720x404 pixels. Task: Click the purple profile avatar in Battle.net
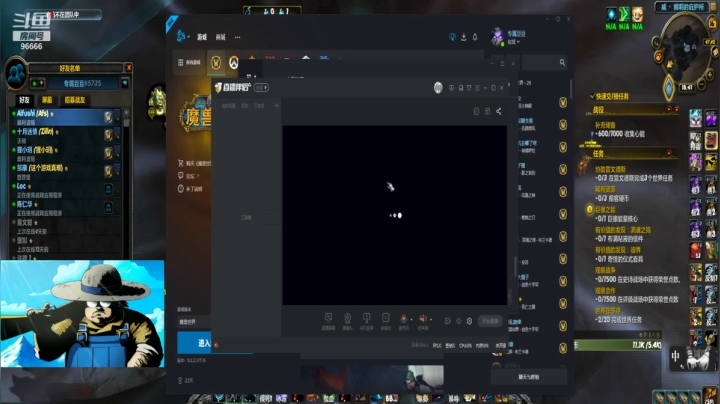(x=497, y=37)
